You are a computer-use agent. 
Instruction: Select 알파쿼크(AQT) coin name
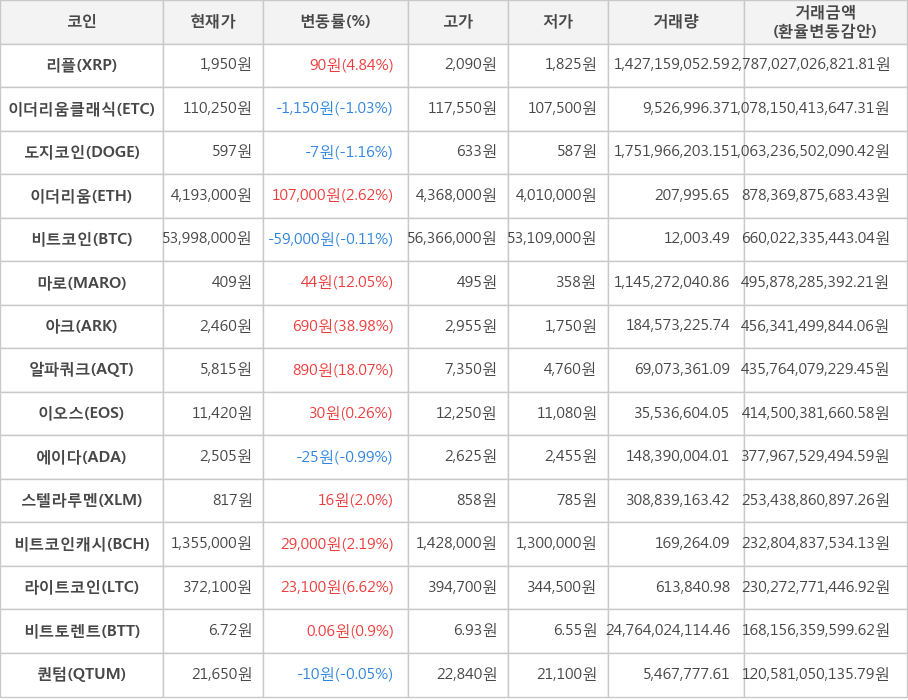pyautogui.click(x=82, y=370)
